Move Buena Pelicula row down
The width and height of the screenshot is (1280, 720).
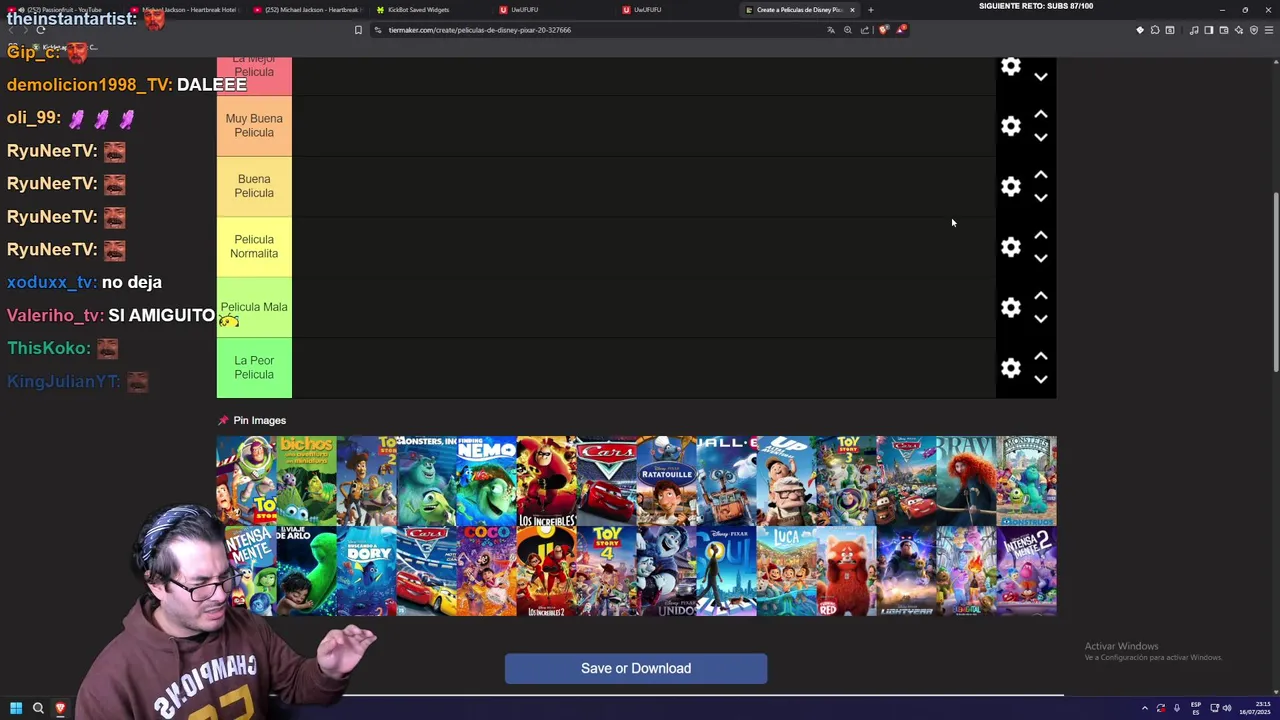1041,198
